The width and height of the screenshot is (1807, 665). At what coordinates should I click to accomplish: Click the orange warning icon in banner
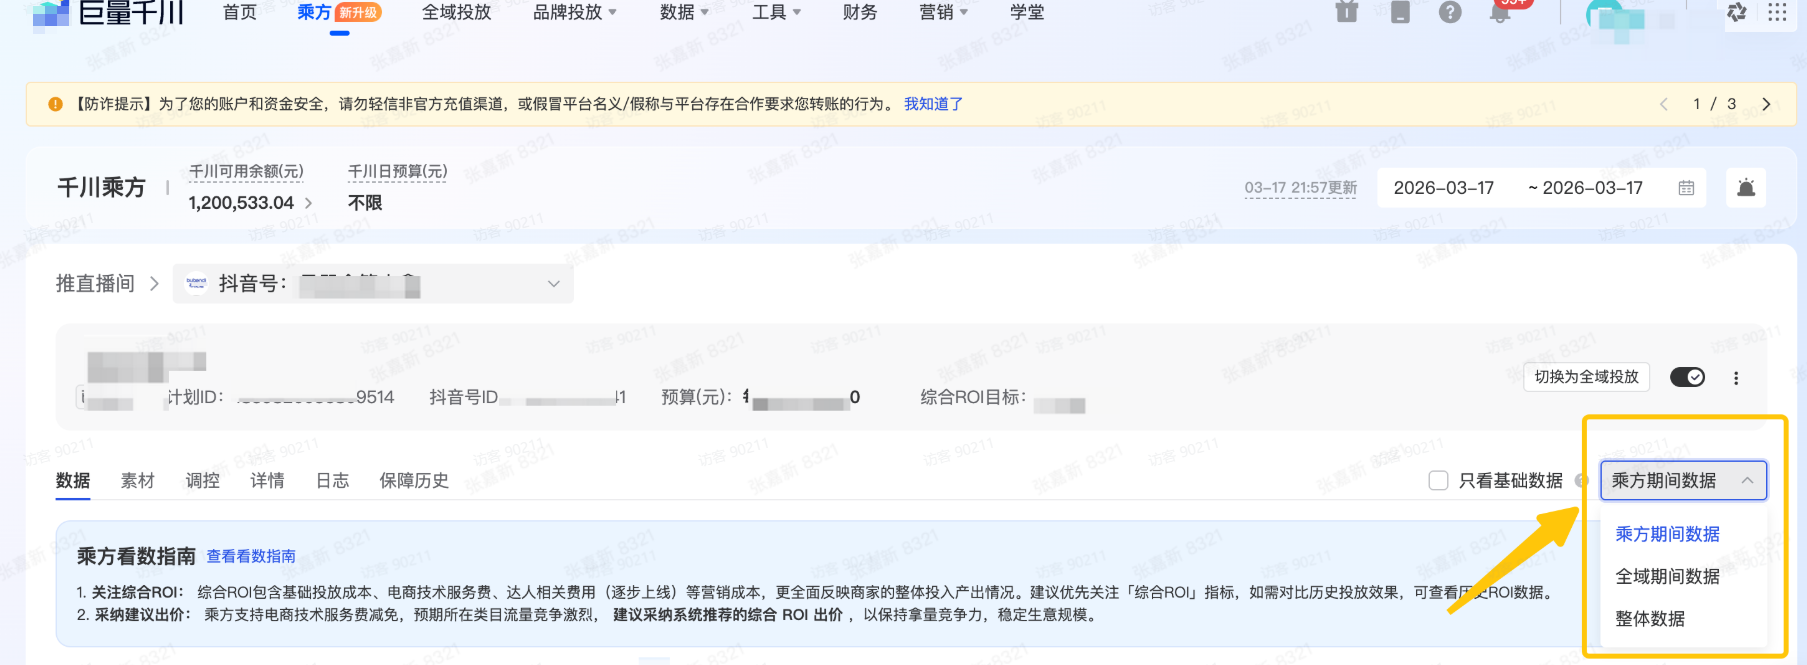click(55, 104)
